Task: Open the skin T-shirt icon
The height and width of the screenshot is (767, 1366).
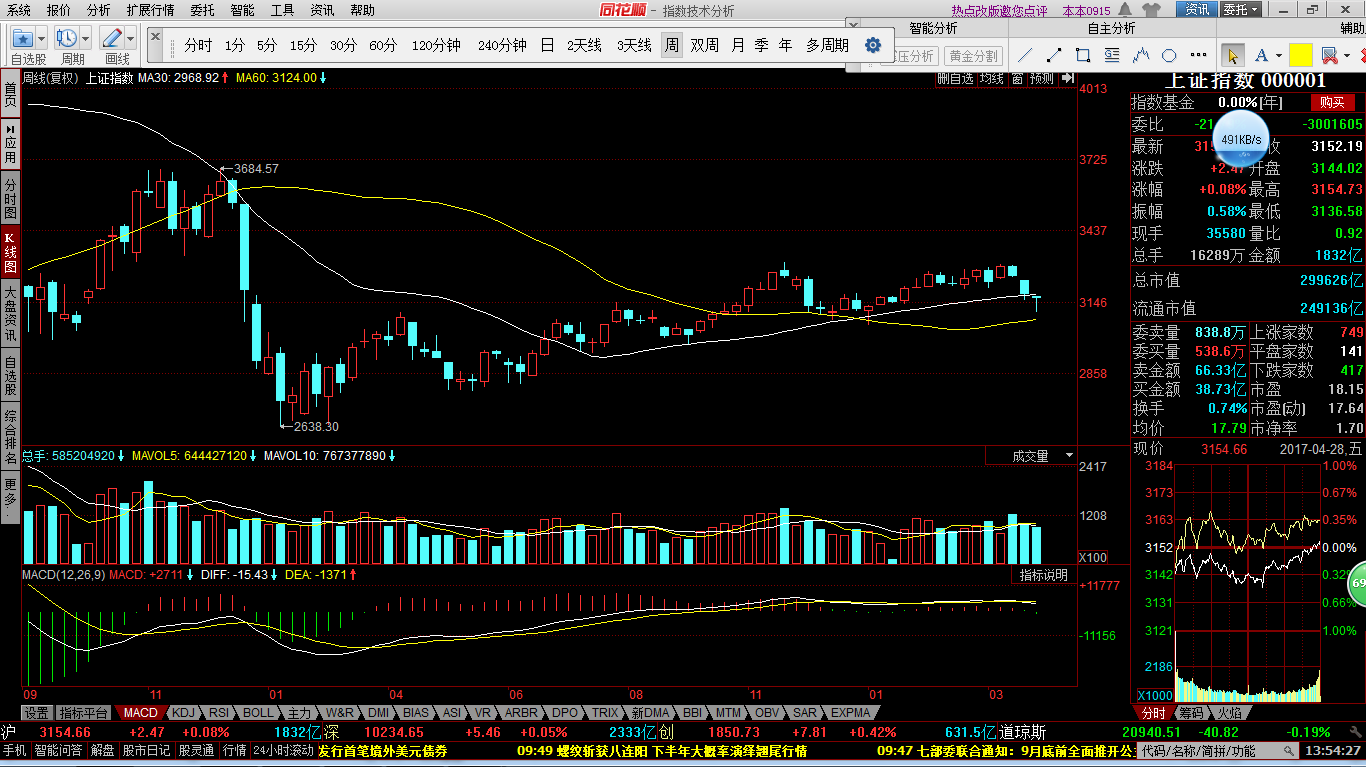Action: pyautogui.click(x=1150, y=10)
